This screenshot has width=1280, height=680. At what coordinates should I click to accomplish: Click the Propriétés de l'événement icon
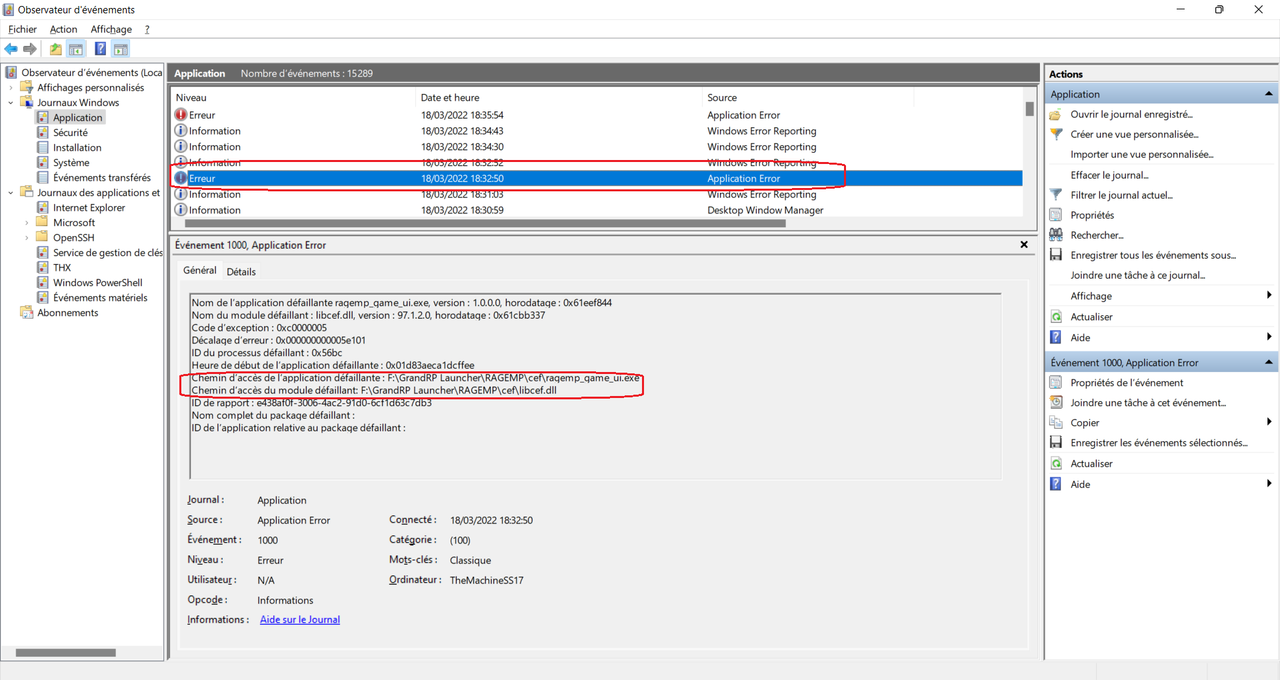tap(1056, 382)
